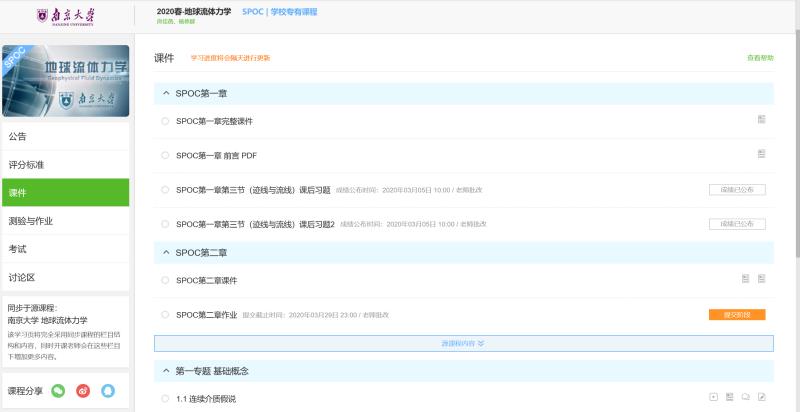Screen dimensions: 800x412
Task: Expand the 源课程内容 bar
Action: point(463,343)
